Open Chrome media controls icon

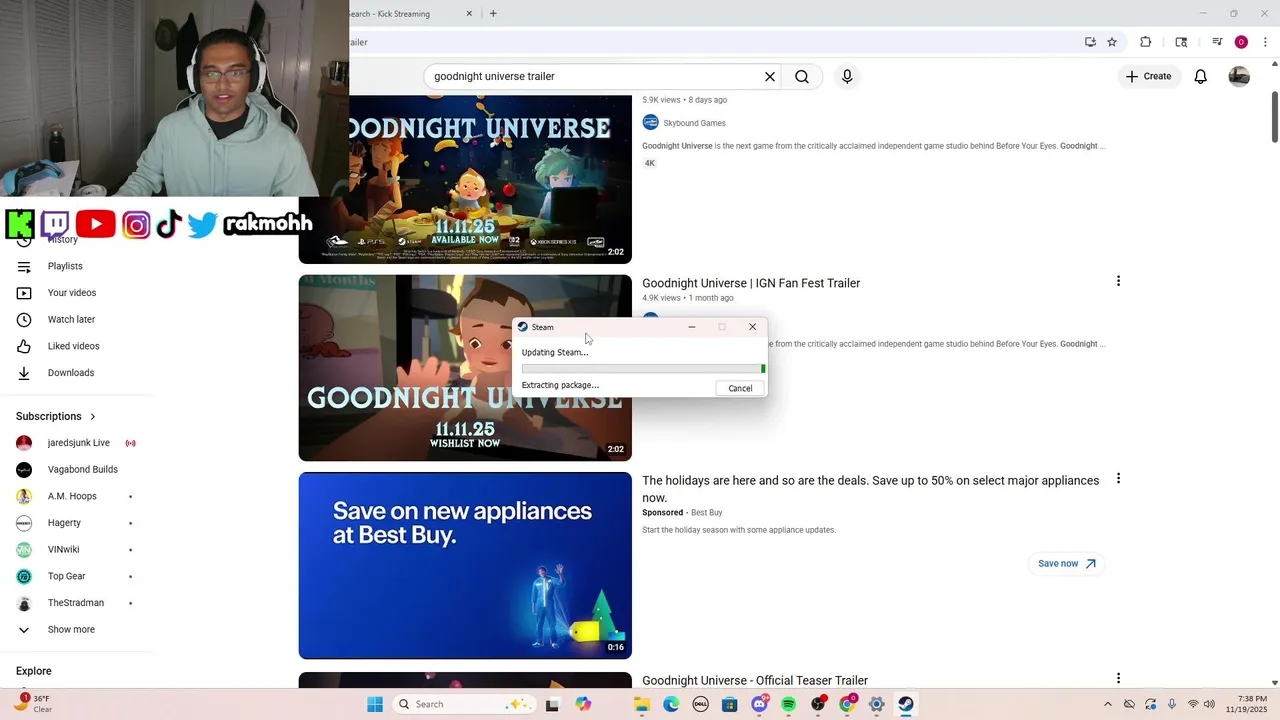pos(1217,42)
